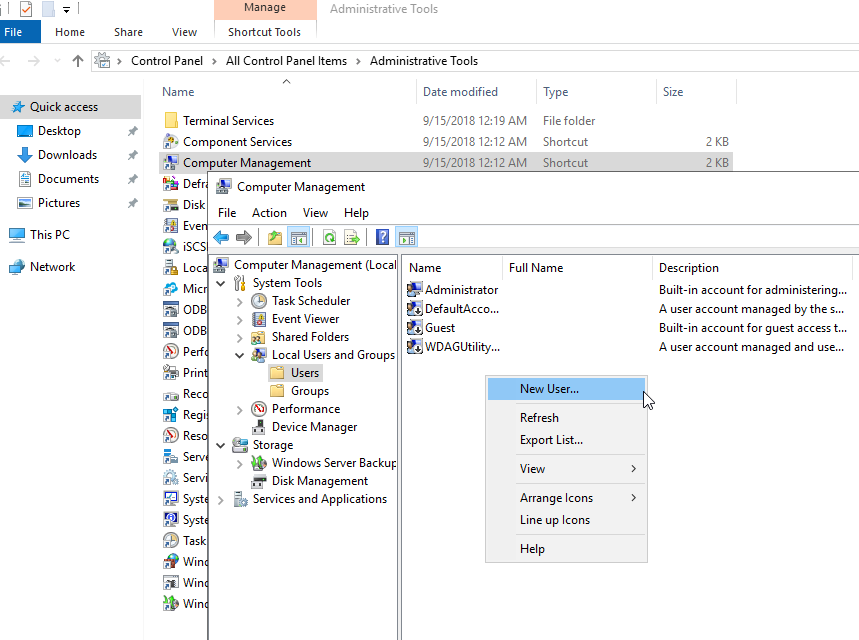Click the Administrator user account icon
The image size is (859, 640).
[x=415, y=289]
